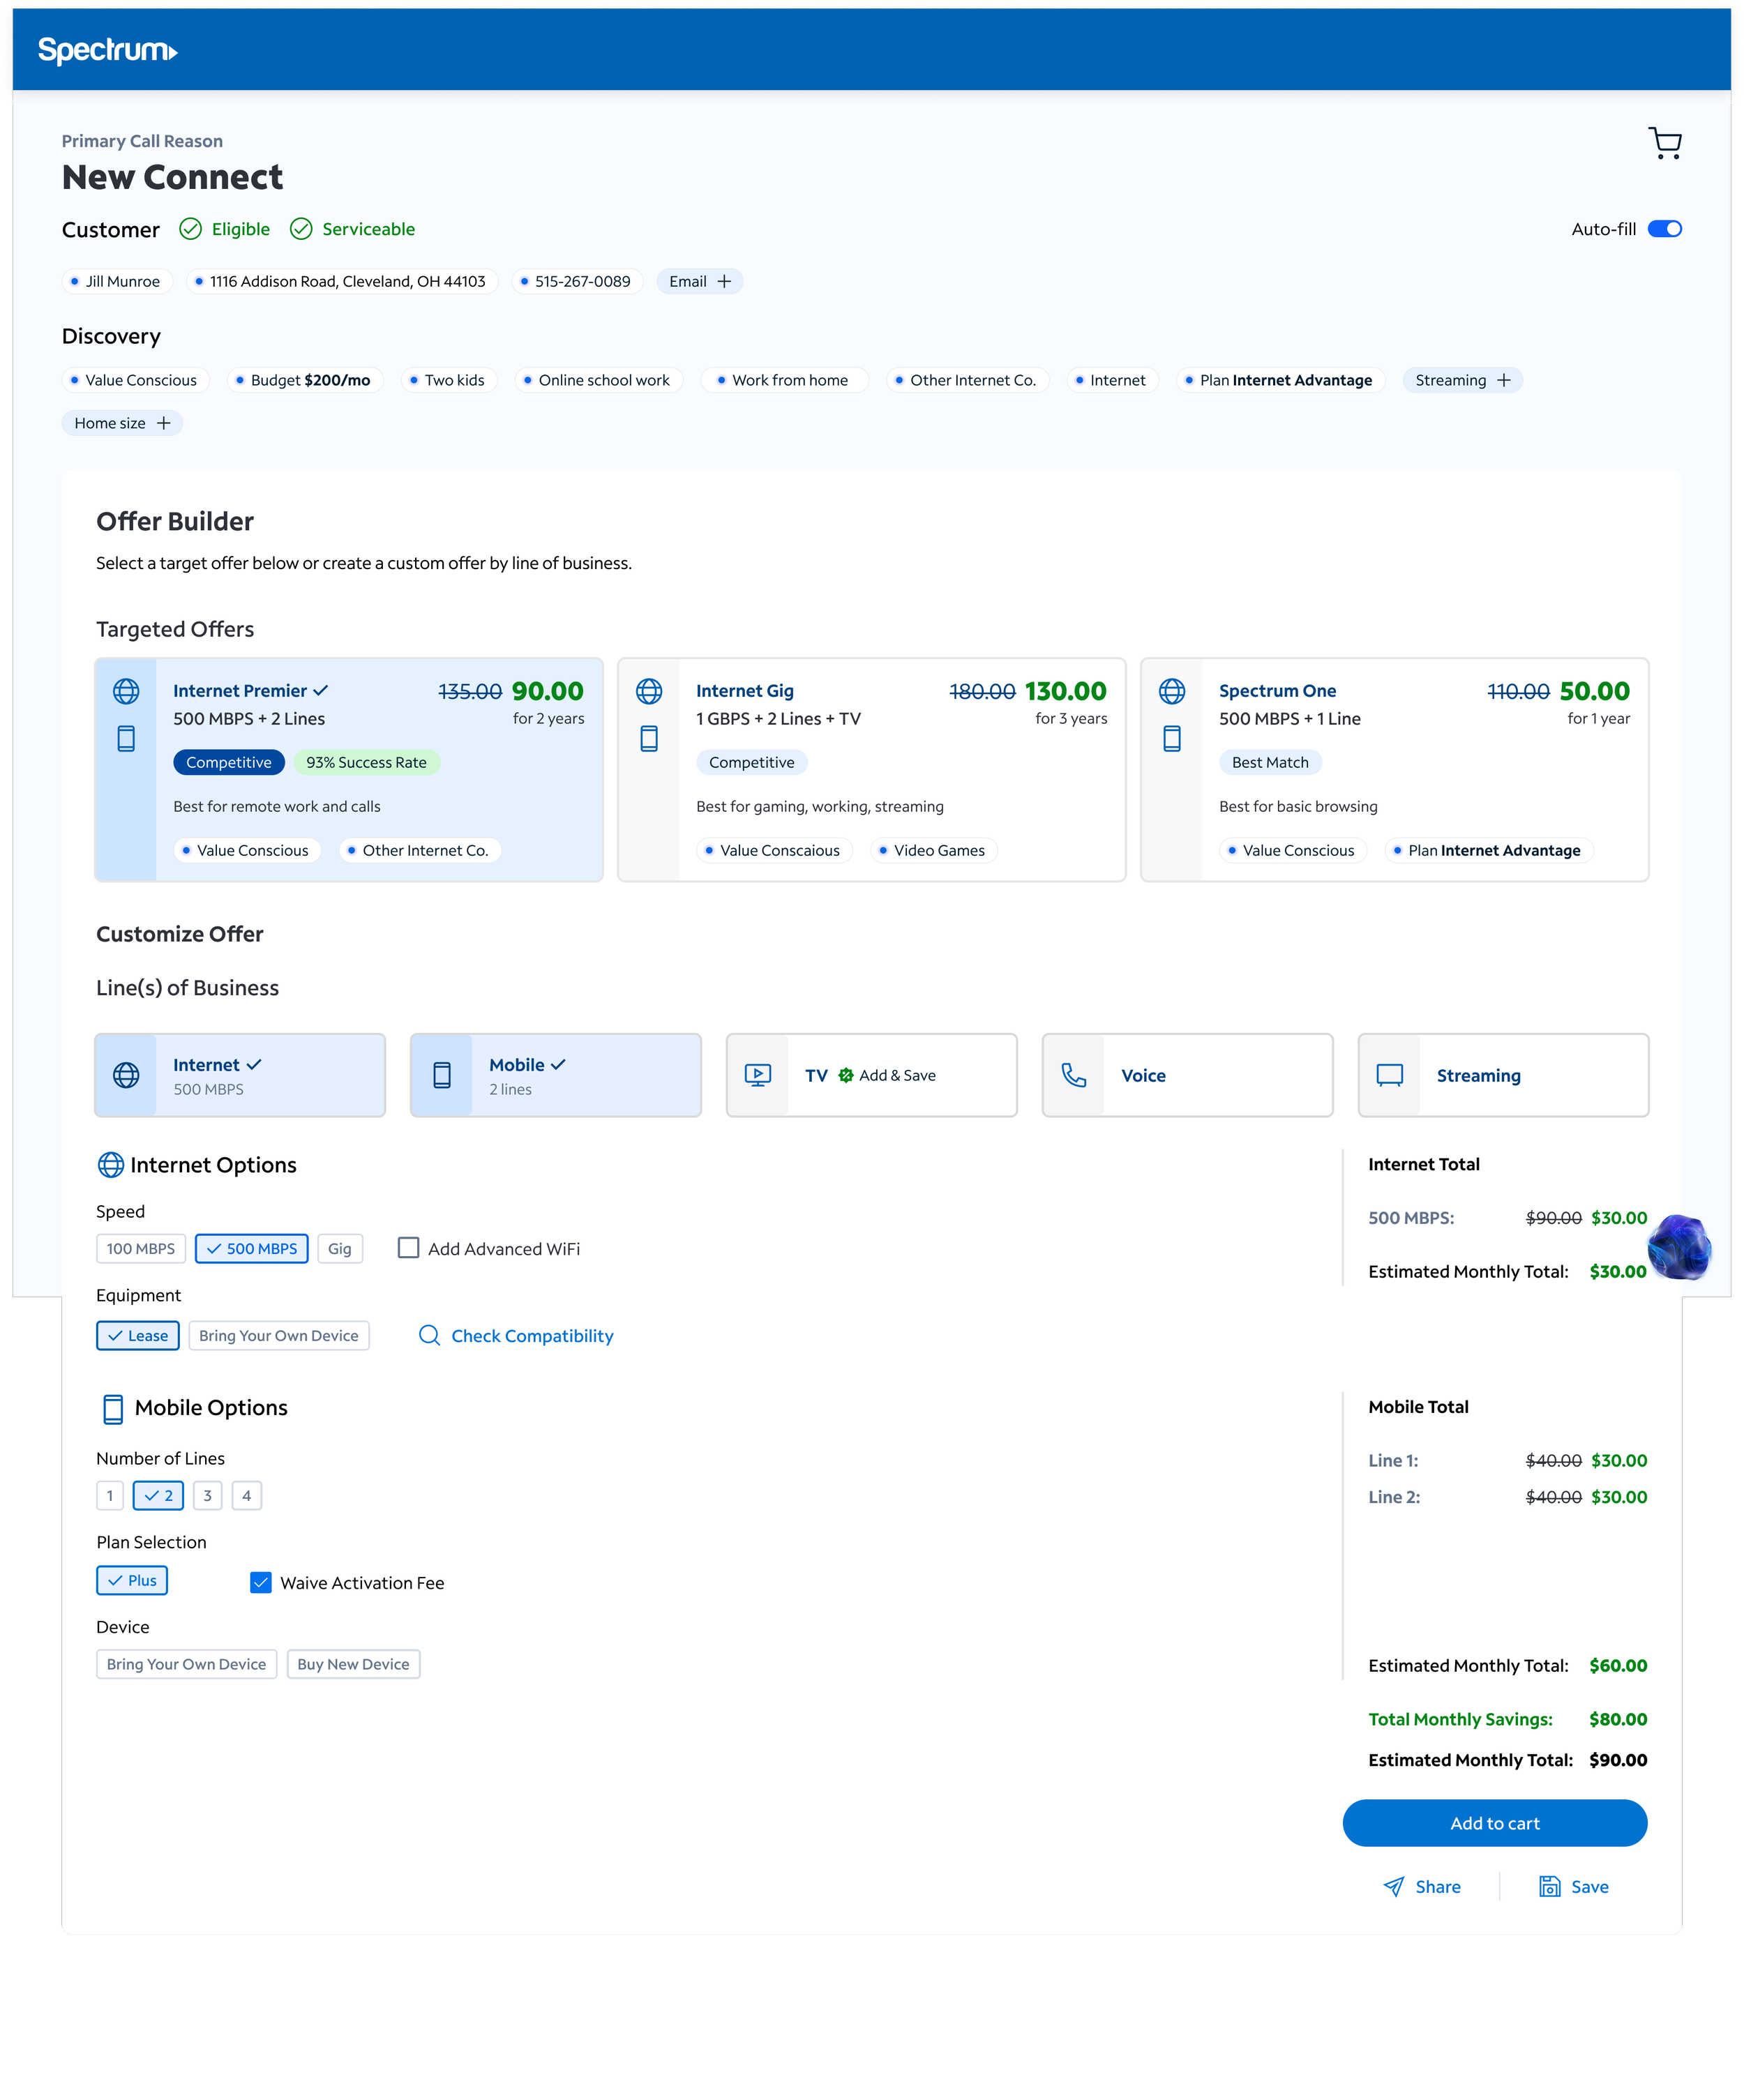Click the Add to cart button

(1495, 1824)
